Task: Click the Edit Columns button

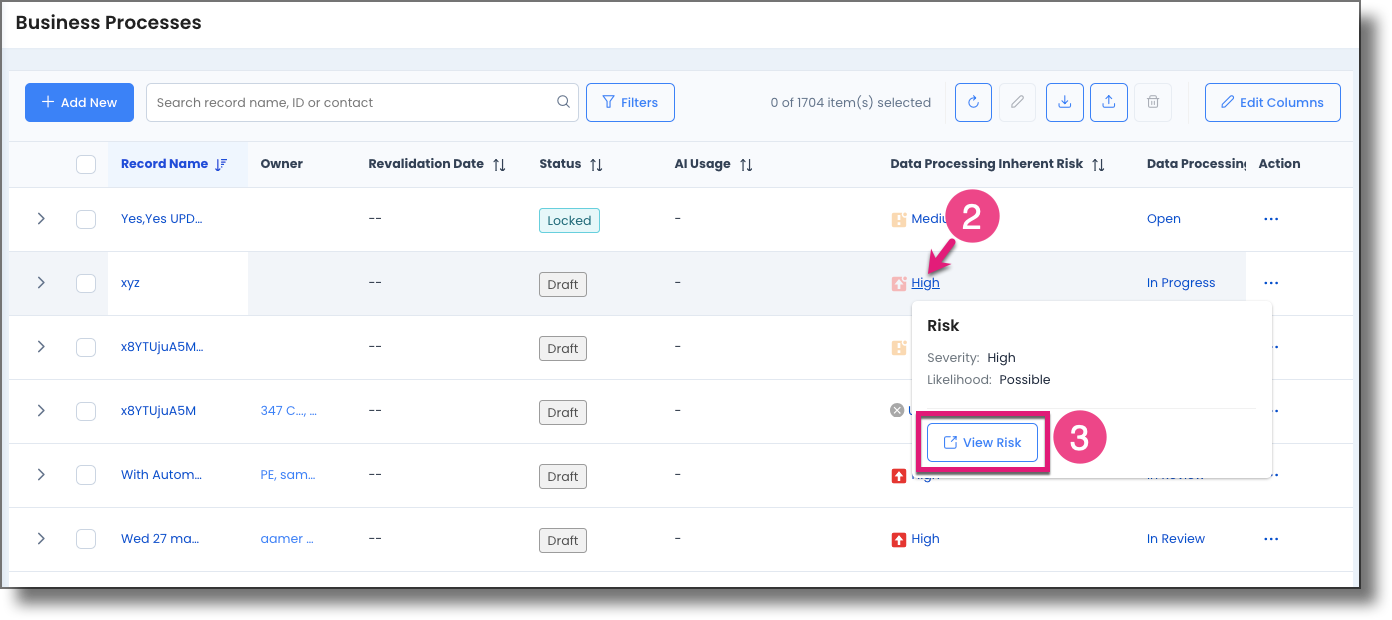Action: (x=1272, y=102)
